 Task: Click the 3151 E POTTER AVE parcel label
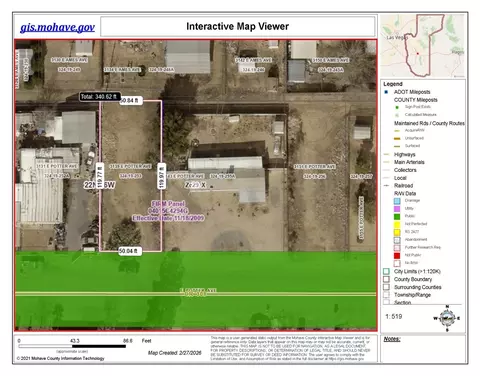click(314, 166)
